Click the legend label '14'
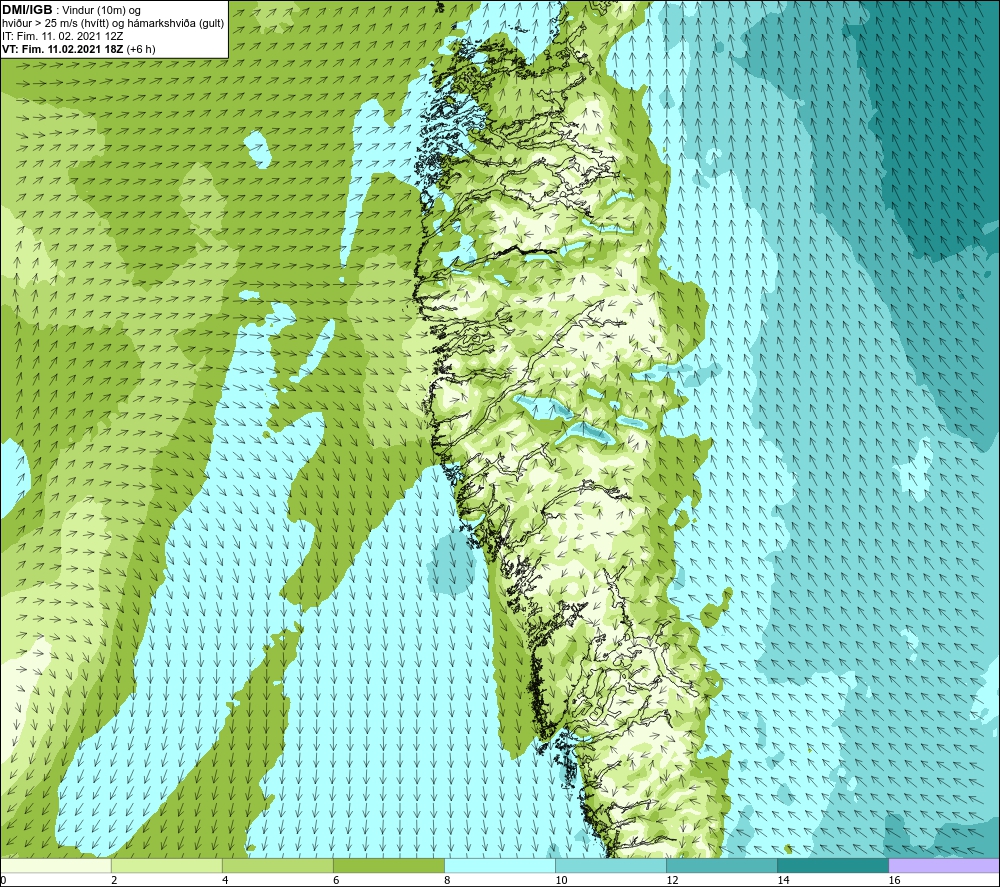 (x=783, y=880)
